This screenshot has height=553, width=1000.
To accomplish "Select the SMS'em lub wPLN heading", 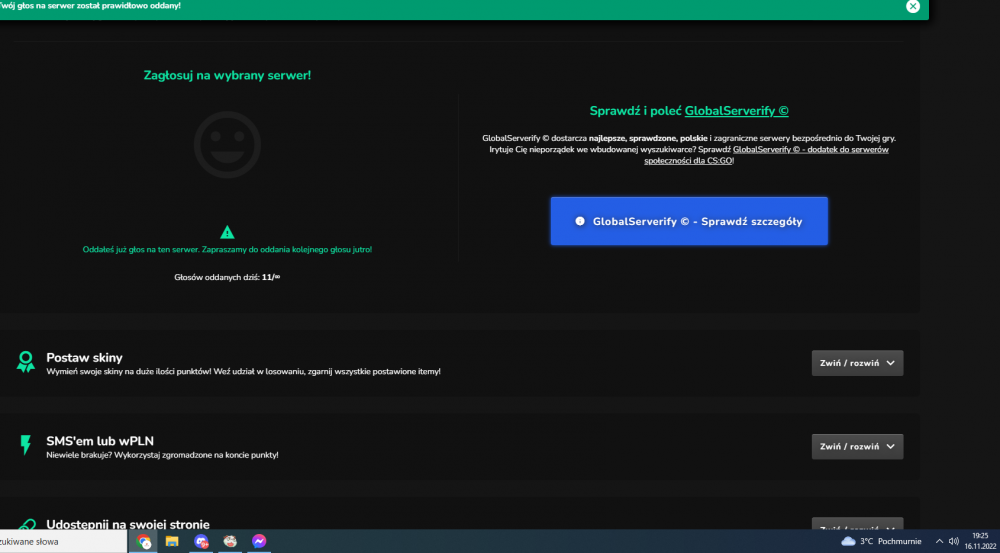I will coord(100,441).
